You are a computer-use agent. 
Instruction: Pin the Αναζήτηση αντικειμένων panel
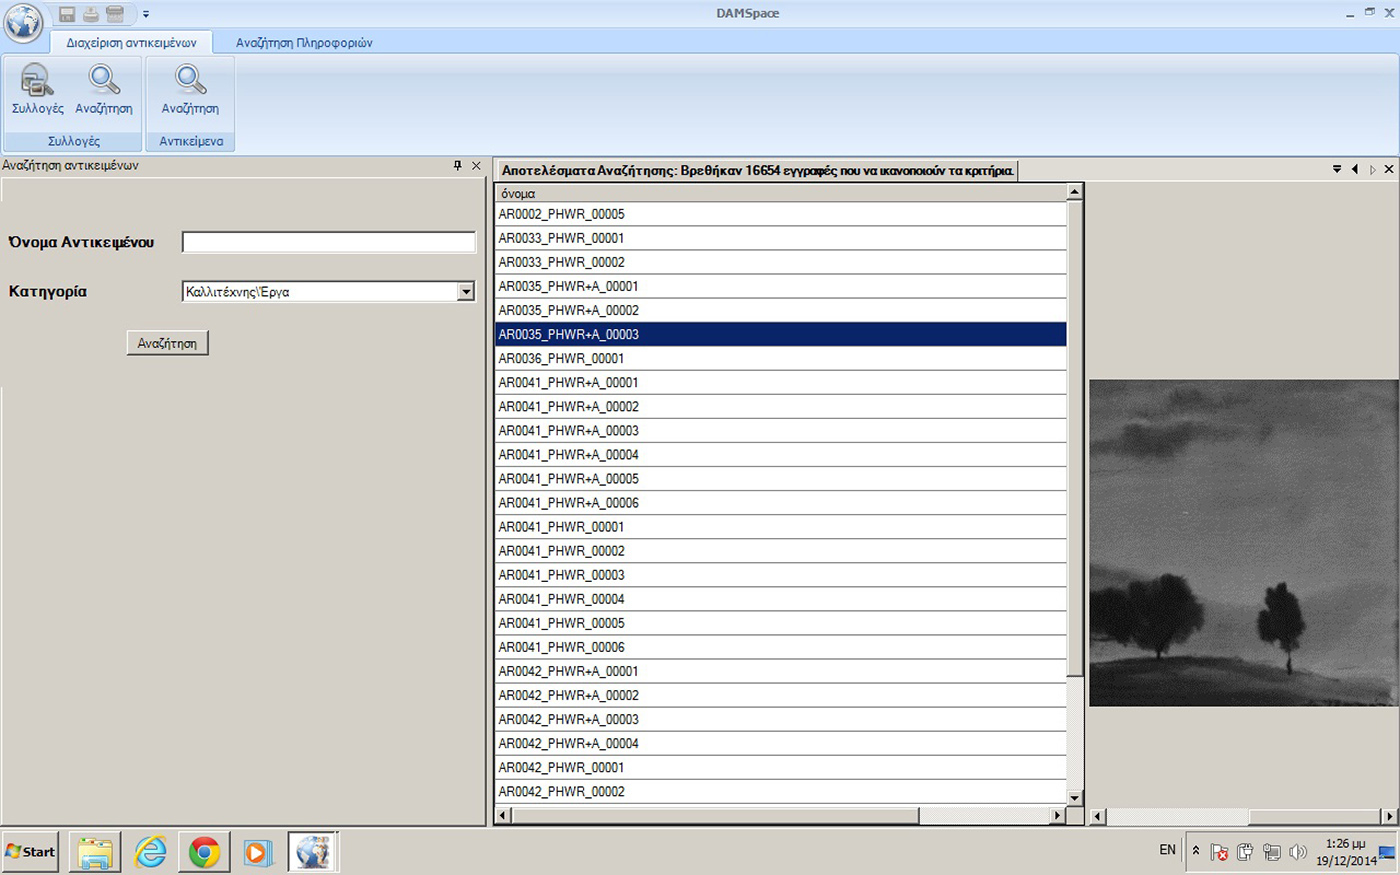(458, 166)
